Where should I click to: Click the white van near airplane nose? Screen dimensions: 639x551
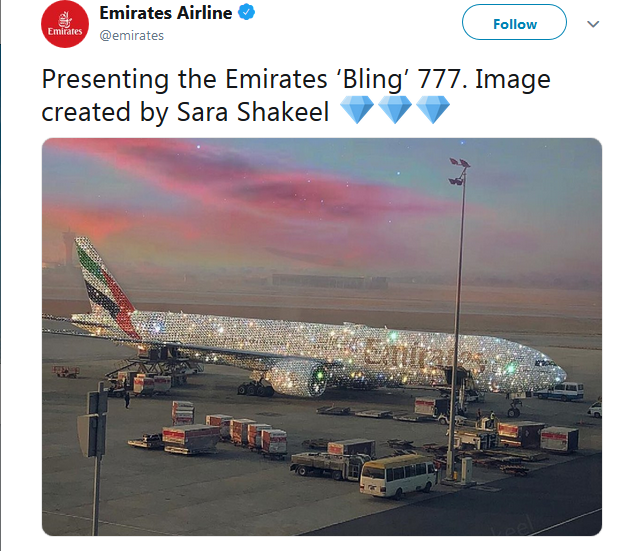pos(561,391)
